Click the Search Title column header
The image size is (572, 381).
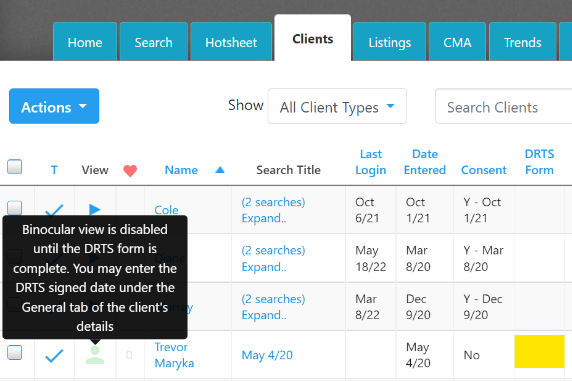click(288, 170)
